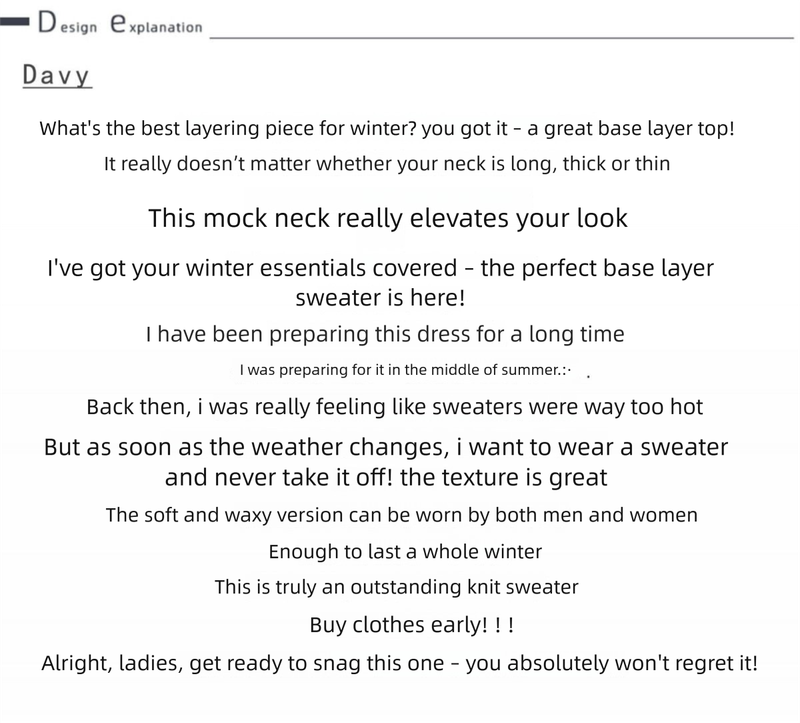Click the word "Design" in the header
Viewport: 800px width, 723px height.
pyautogui.click(x=67, y=24)
